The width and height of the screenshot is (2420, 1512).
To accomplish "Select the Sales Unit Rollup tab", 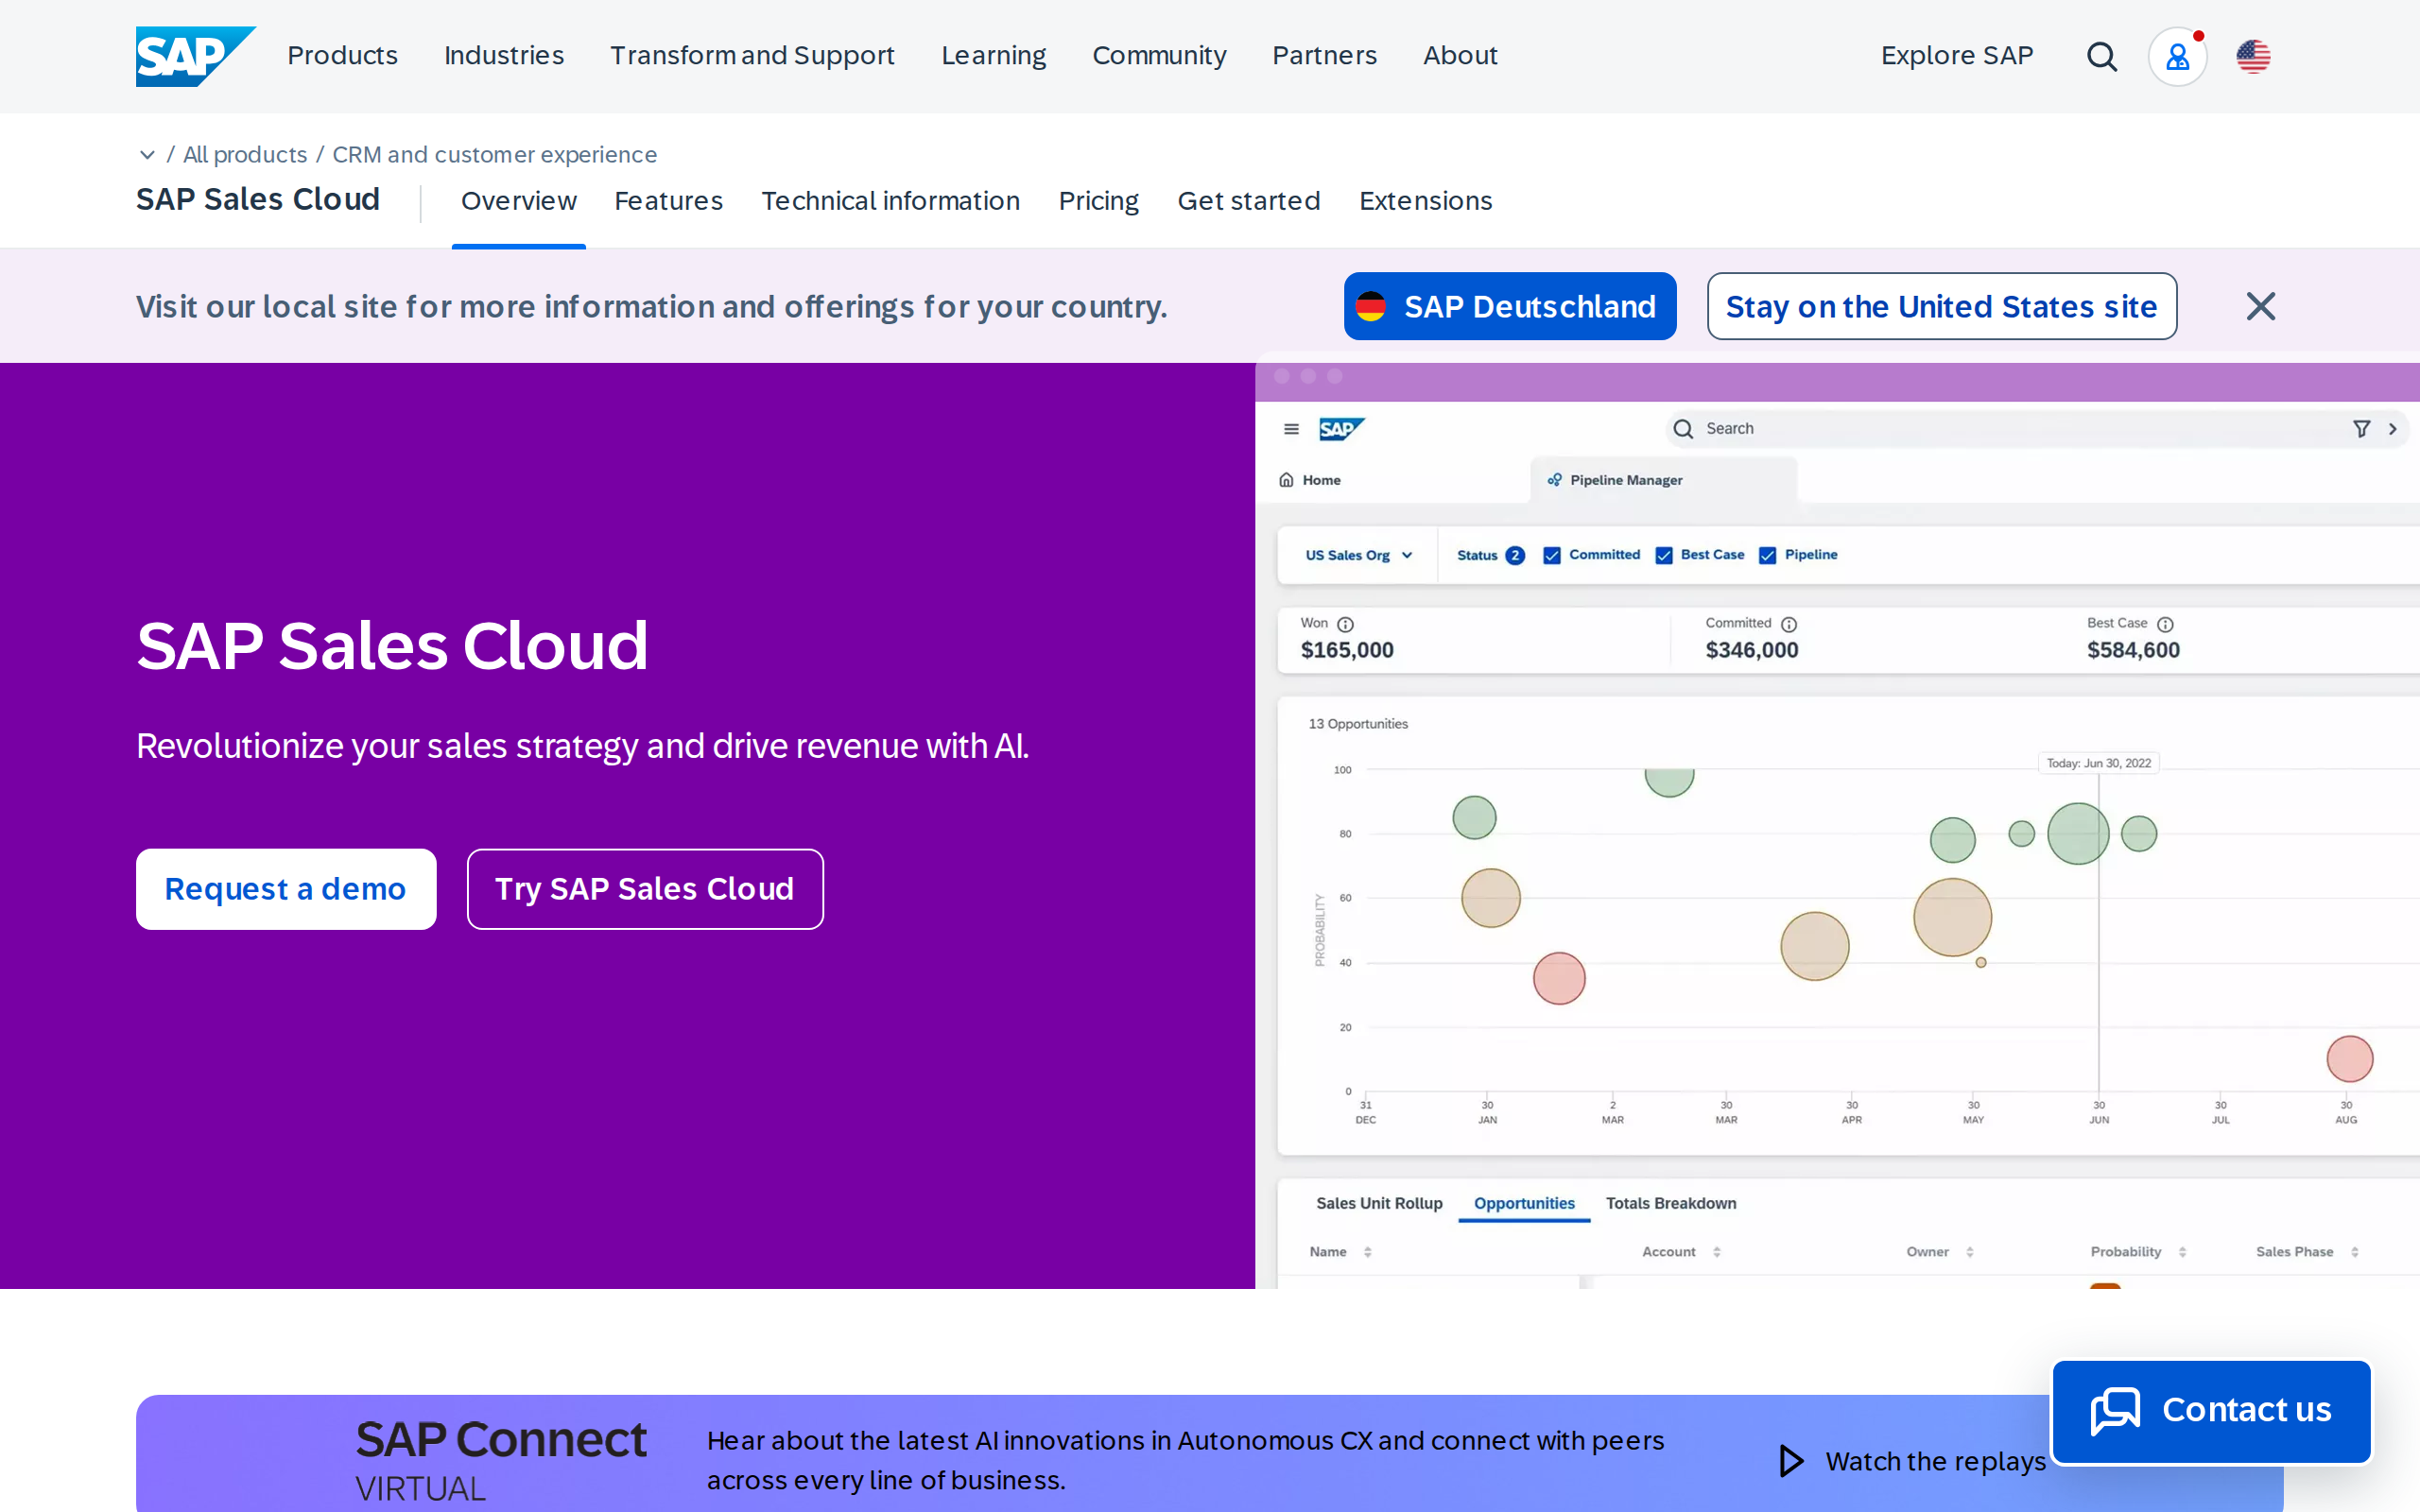I will point(1379,1203).
